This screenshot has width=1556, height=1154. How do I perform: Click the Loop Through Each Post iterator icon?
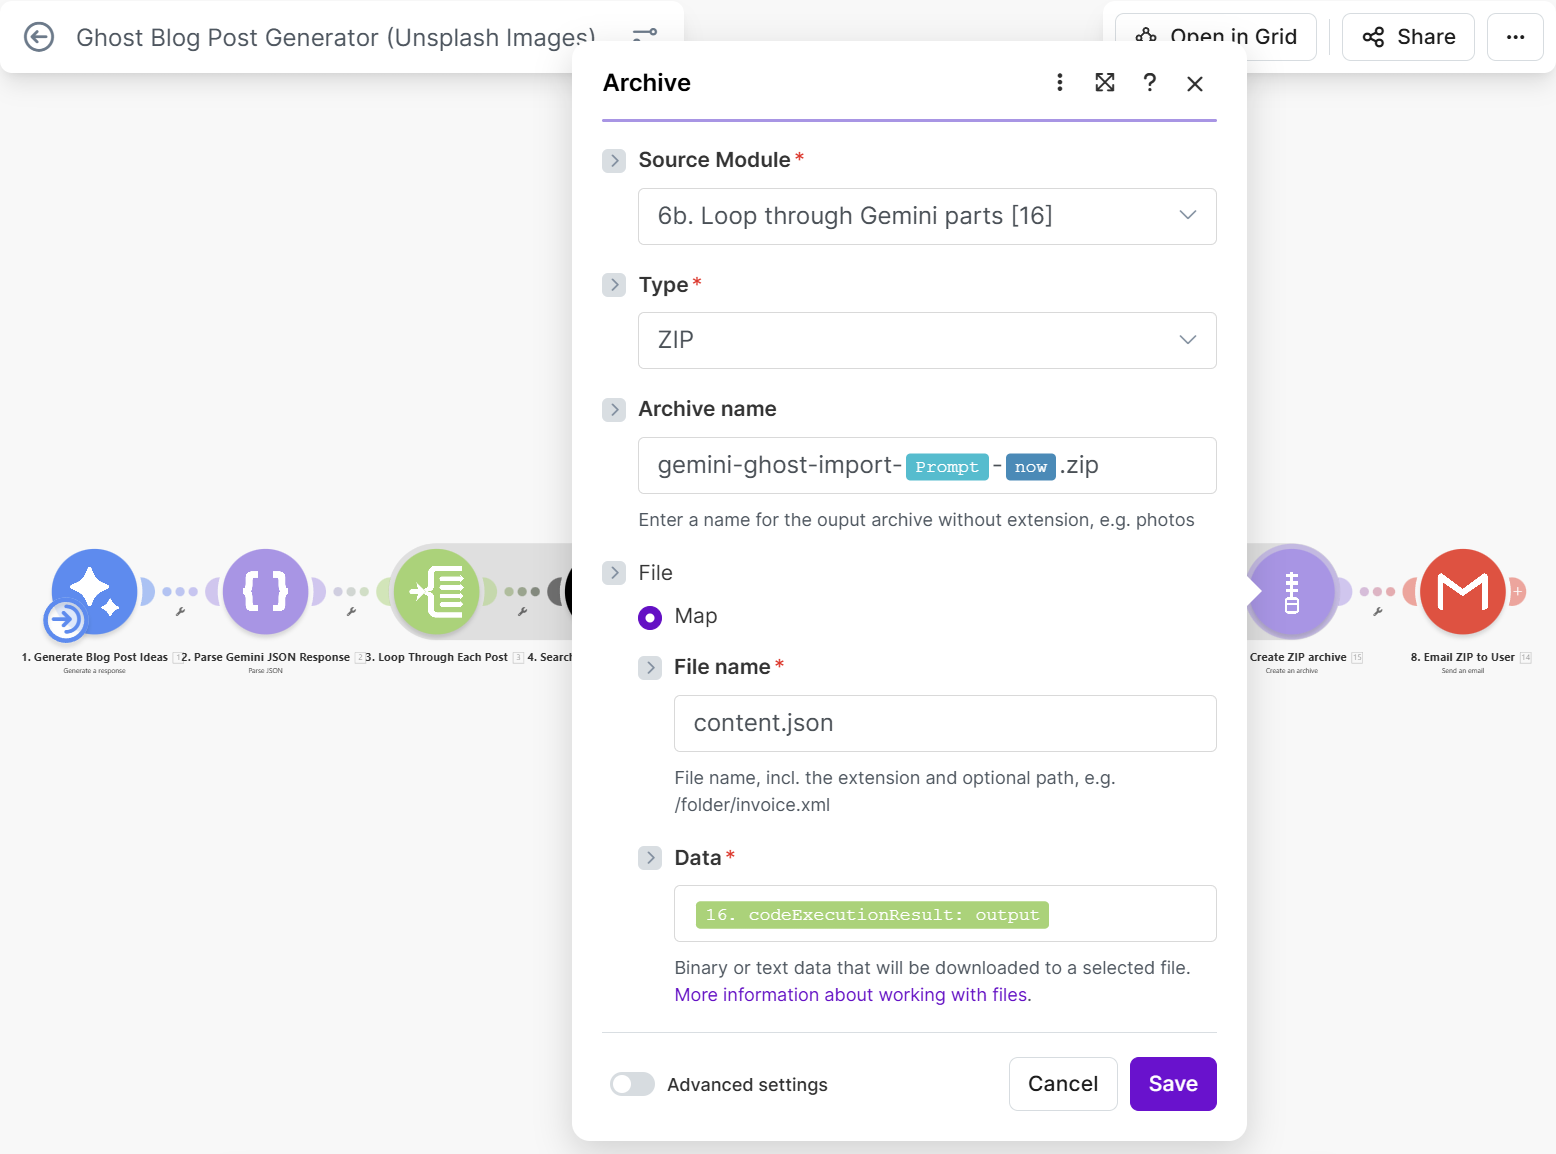tap(437, 591)
